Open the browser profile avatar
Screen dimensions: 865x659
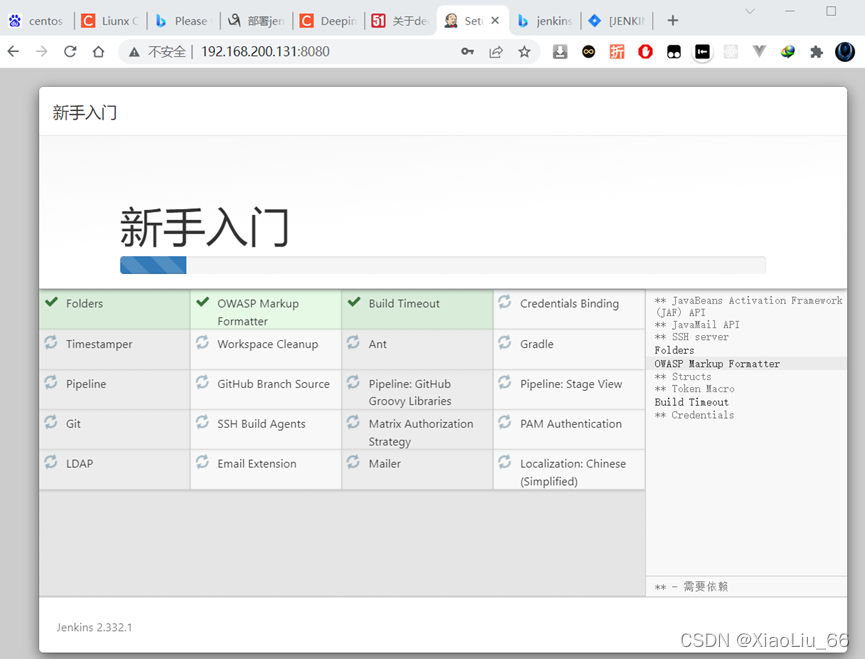click(x=845, y=52)
